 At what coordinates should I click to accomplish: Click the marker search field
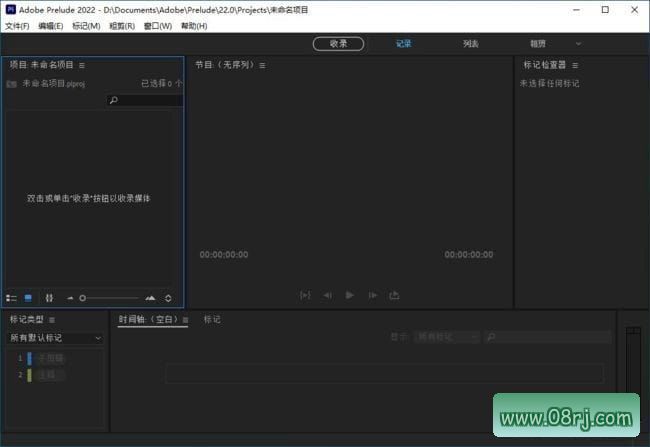coord(547,337)
